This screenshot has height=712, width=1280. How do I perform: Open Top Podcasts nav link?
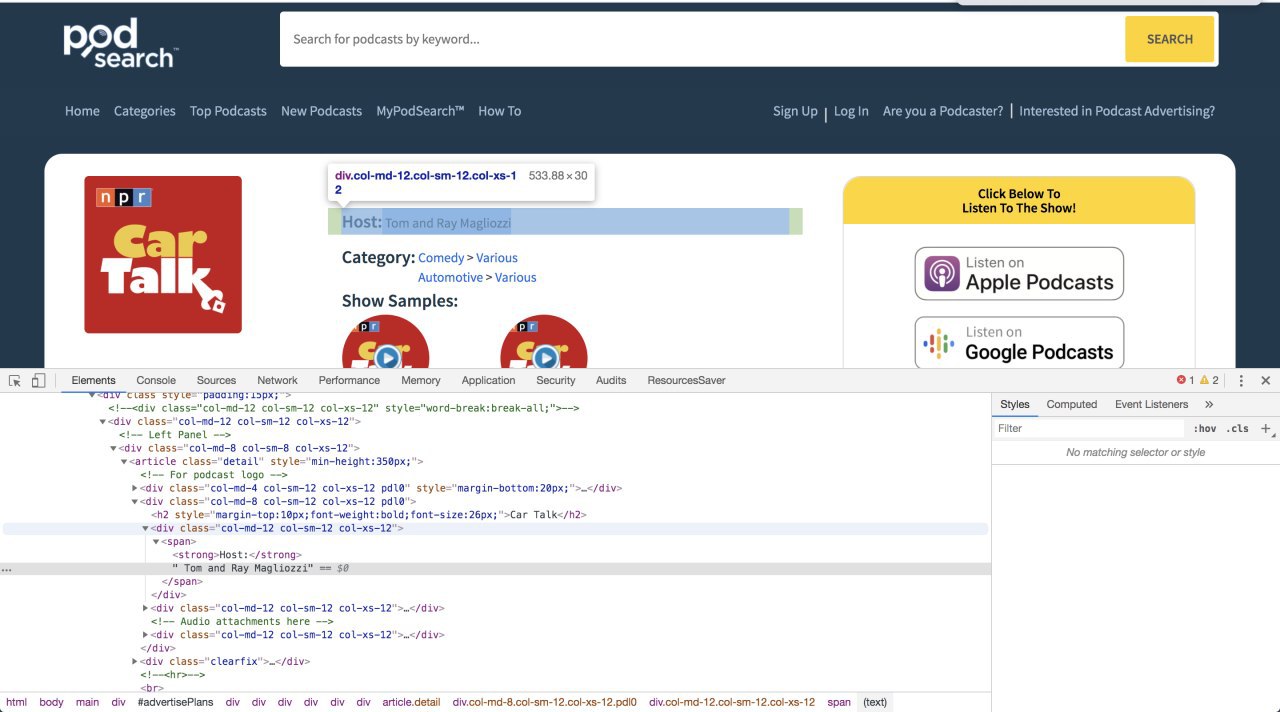[228, 111]
